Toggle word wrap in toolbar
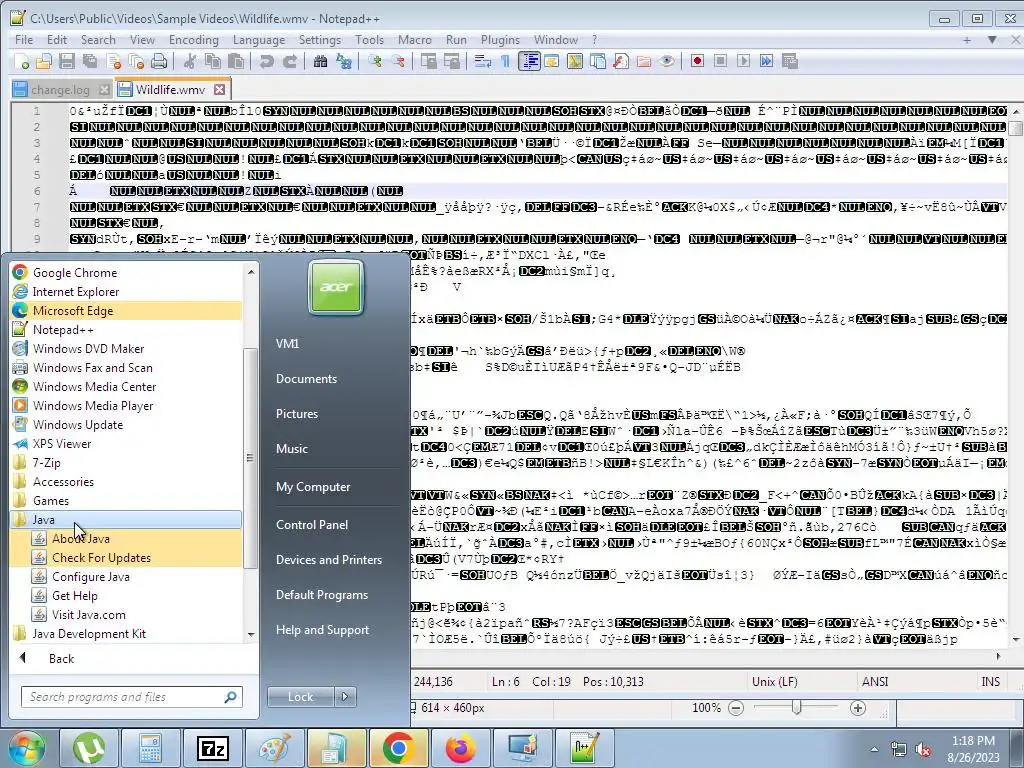This screenshot has height=768, width=1024. 482,61
